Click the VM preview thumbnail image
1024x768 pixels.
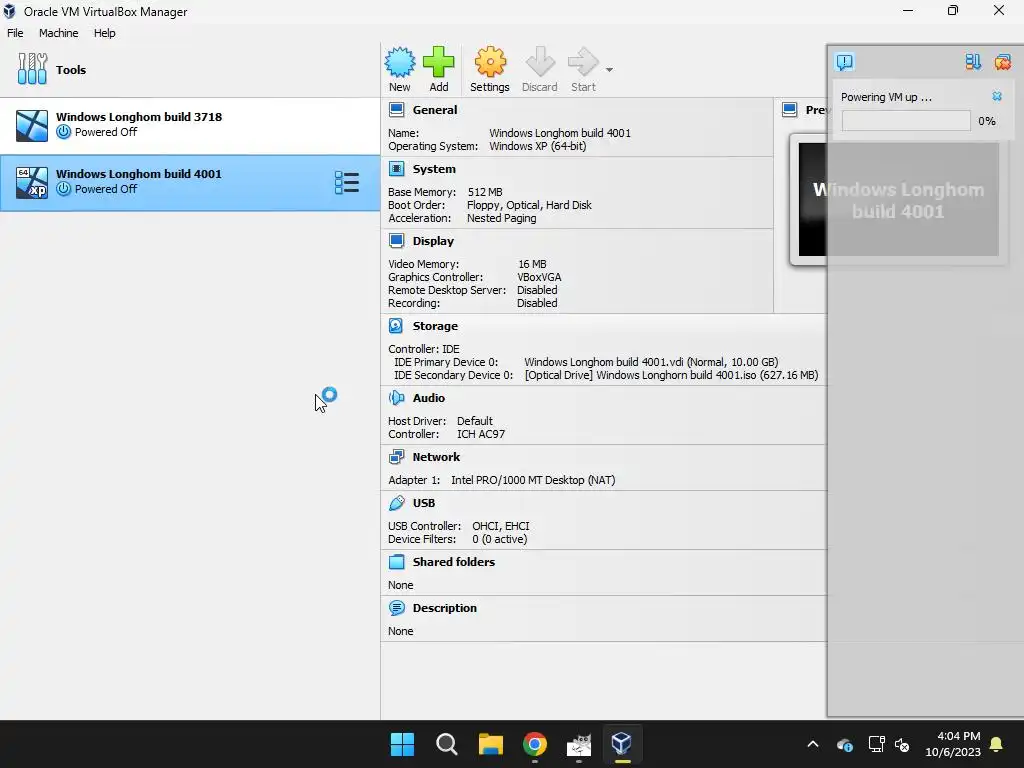(898, 199)
